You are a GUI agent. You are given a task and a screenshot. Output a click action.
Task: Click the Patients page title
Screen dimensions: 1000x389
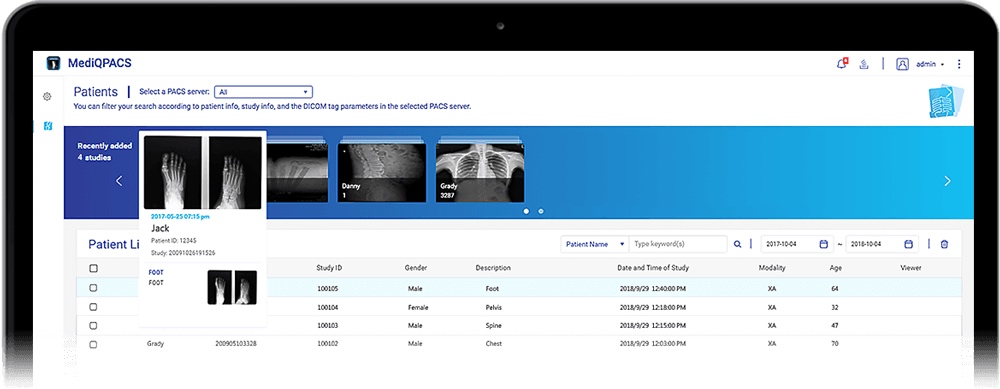click(96, 92)
